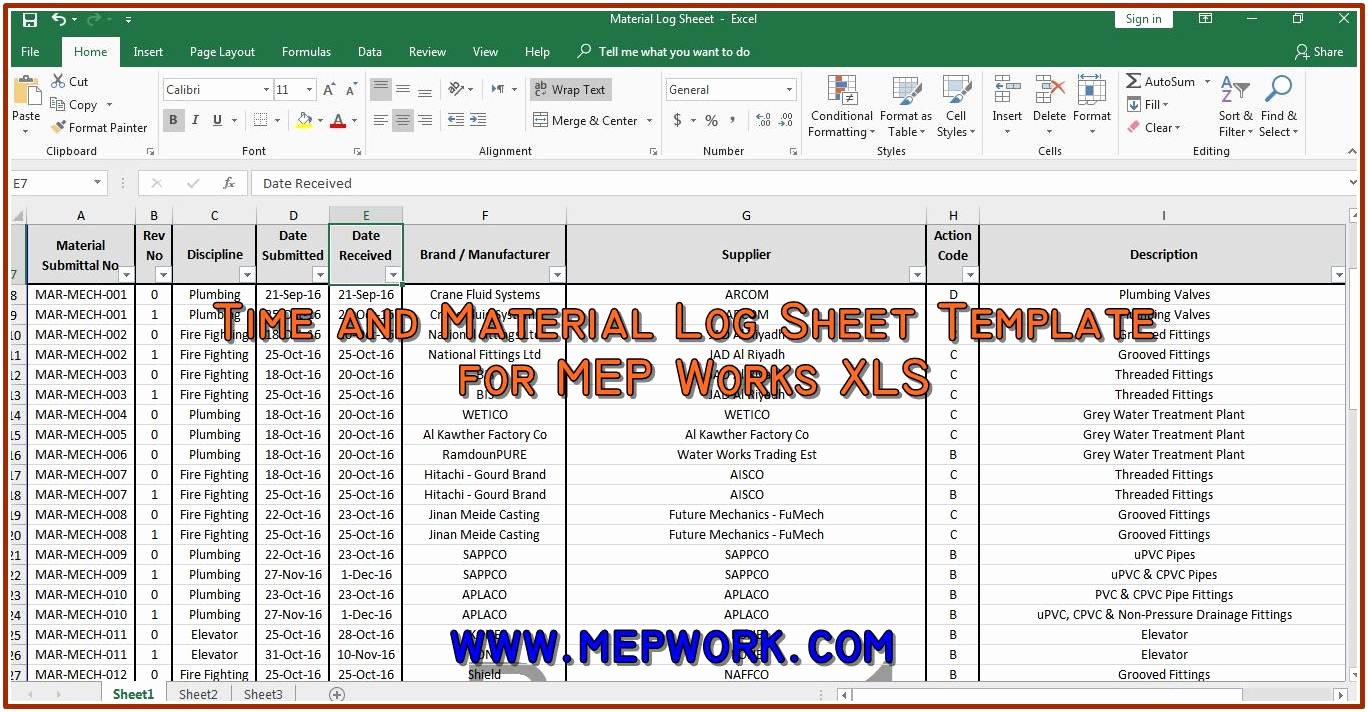This screenshot has width=1368, height=712.
Task: Select column G header
Action: click(746, 215)
